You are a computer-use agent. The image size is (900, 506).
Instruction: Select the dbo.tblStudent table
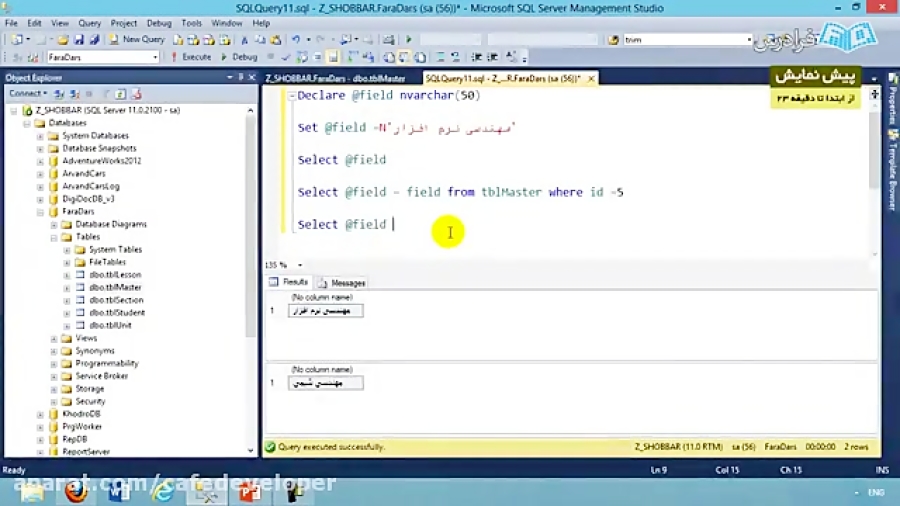(x=117, y=313)
